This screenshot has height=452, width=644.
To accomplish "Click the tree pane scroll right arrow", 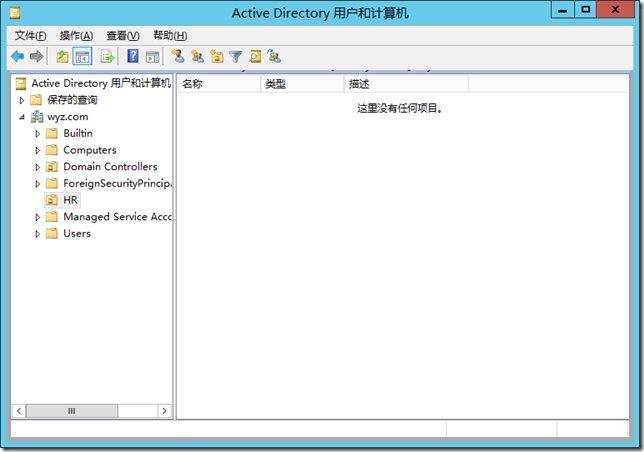I will (x=164, y=411).
